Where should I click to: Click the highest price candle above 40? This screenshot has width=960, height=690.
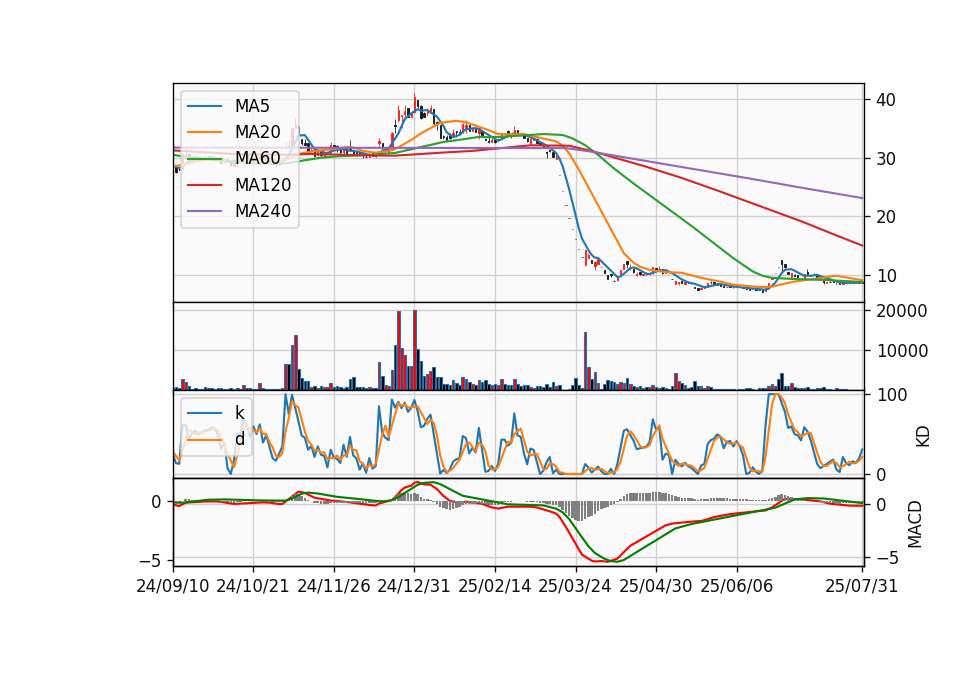[414, 104]
